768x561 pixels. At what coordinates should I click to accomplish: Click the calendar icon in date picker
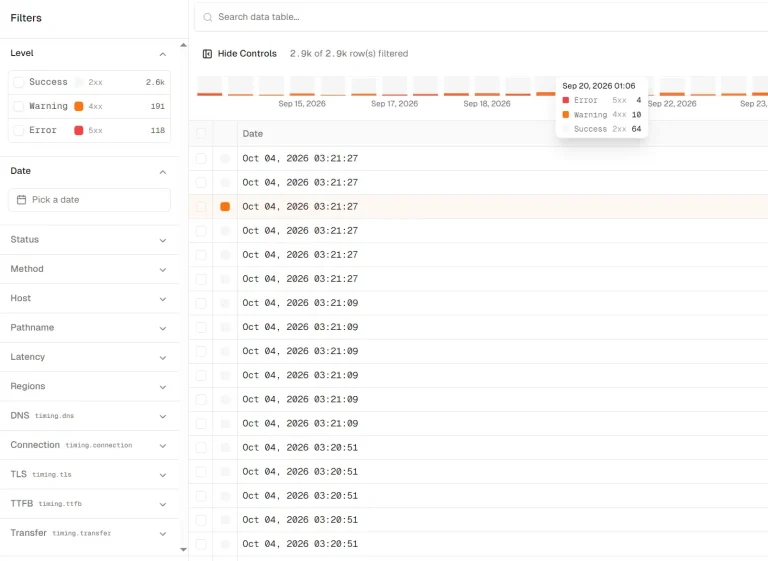[22, 199]
